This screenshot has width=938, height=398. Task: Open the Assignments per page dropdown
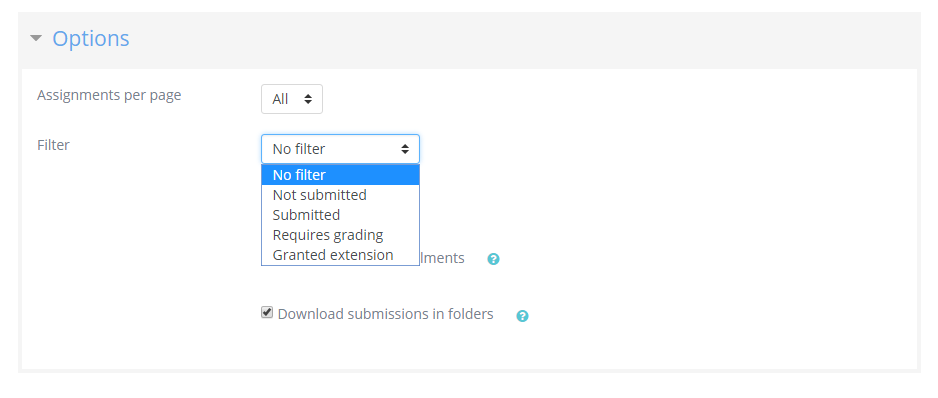(x=292, y=99)
